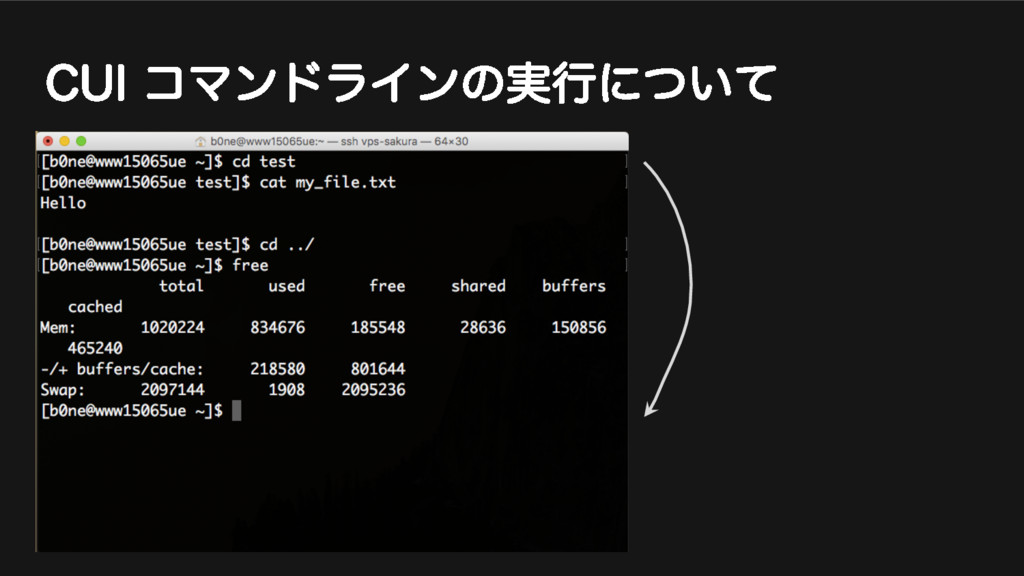Click buffers value 150856
This screenshot has width=1024, height=576.
579,327
